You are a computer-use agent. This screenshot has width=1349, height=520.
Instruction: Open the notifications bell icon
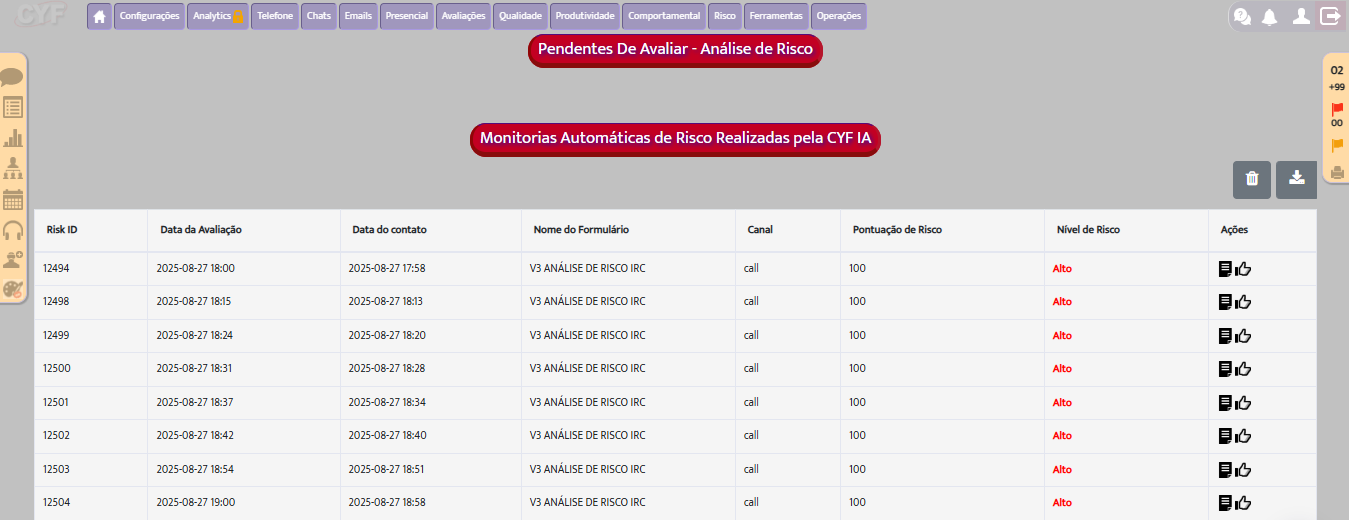coord(1270,16)
